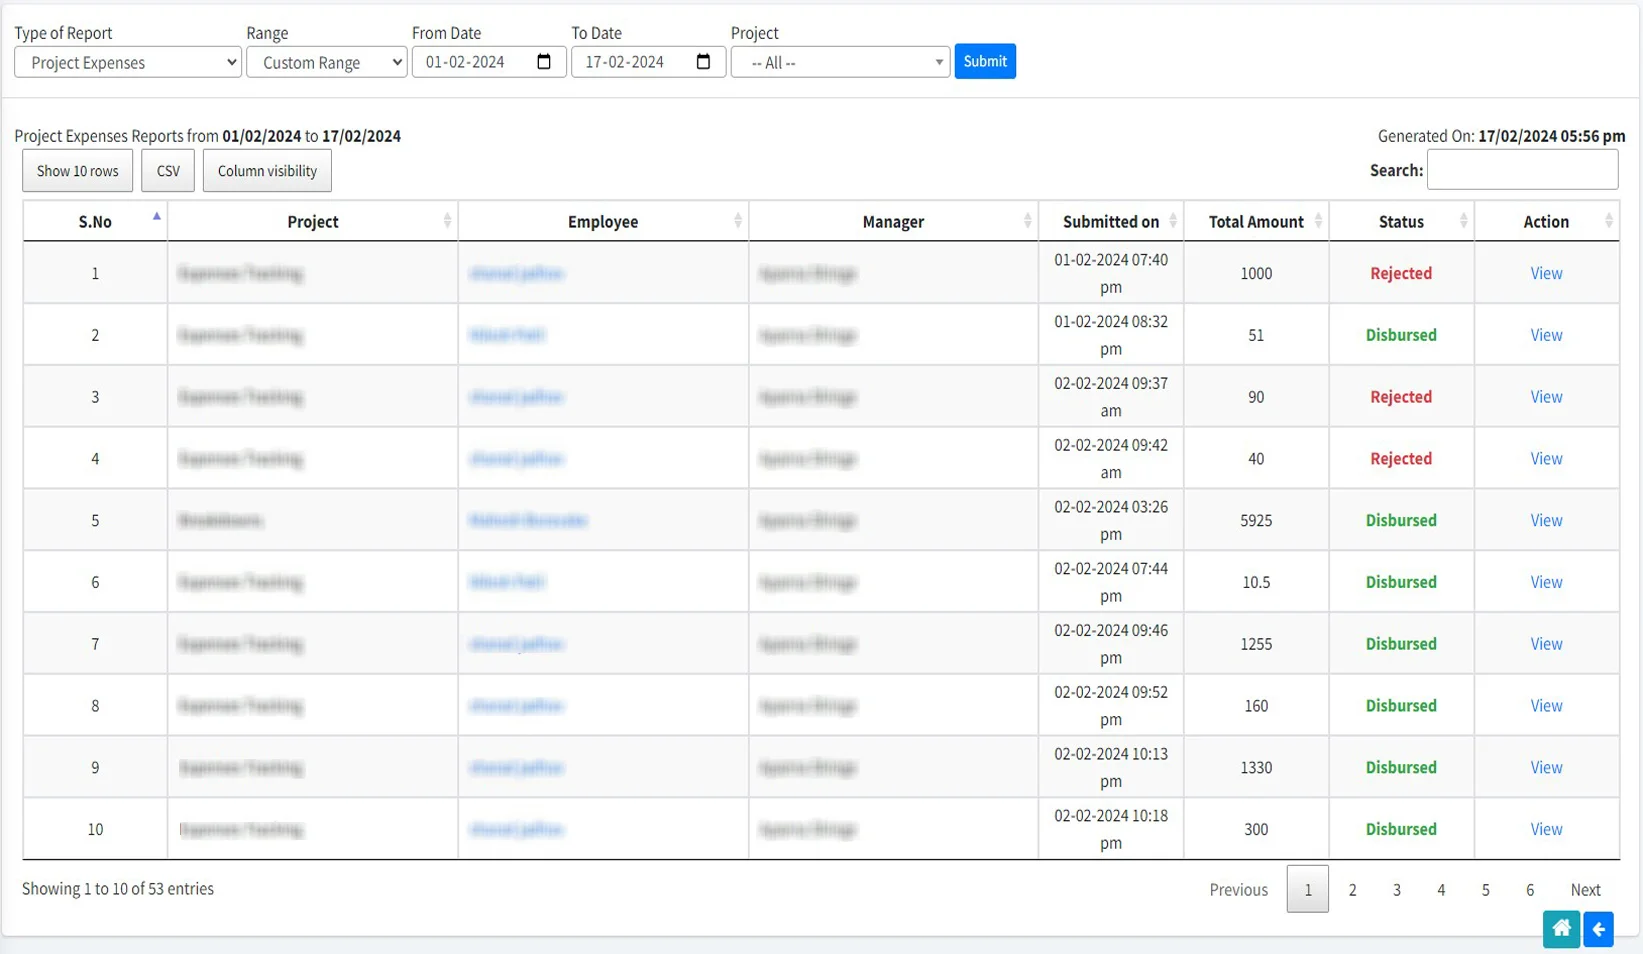Sort the table using the Employee column arrows
This screenshot has height=954, width=1643.
pyautogui.click(x=738, y=221)
